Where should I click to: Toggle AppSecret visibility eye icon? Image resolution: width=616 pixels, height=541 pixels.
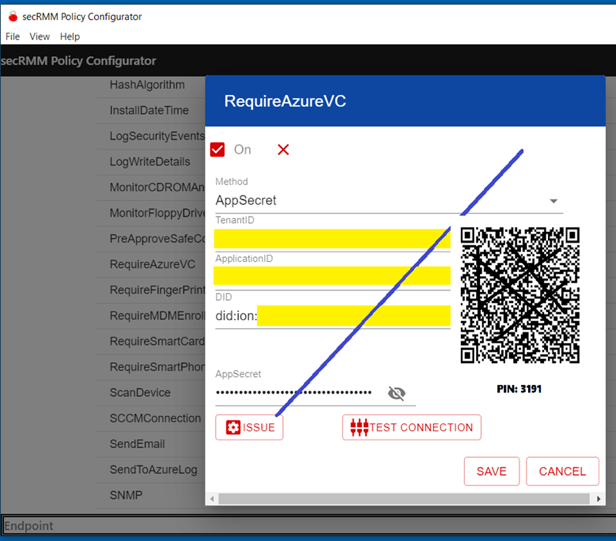(x=396, y=393)
